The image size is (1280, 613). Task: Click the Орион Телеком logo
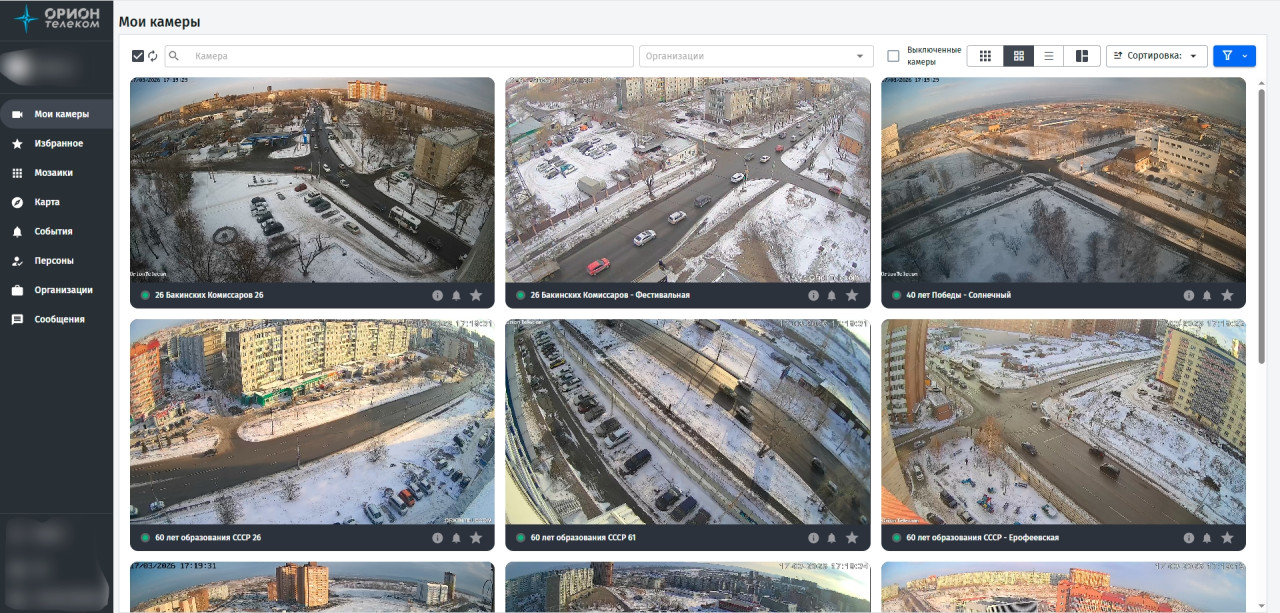(57, 18)
